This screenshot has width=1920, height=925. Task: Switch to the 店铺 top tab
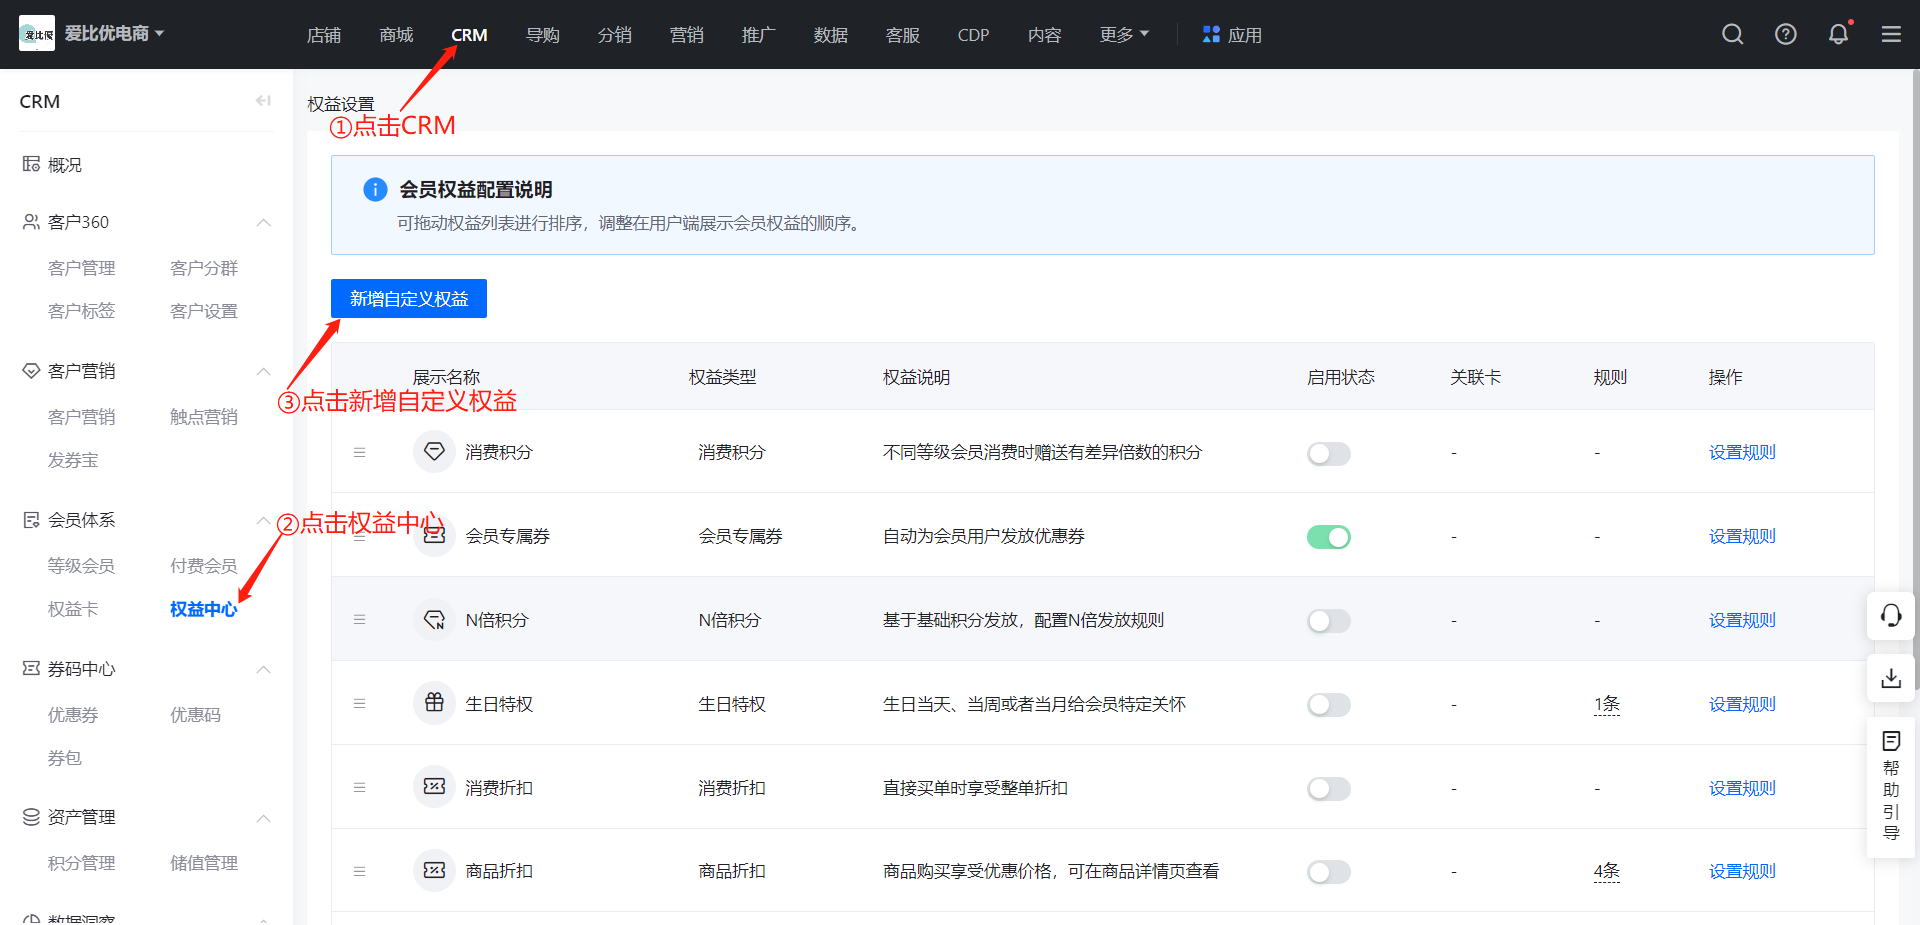click(x=324, y=35)
